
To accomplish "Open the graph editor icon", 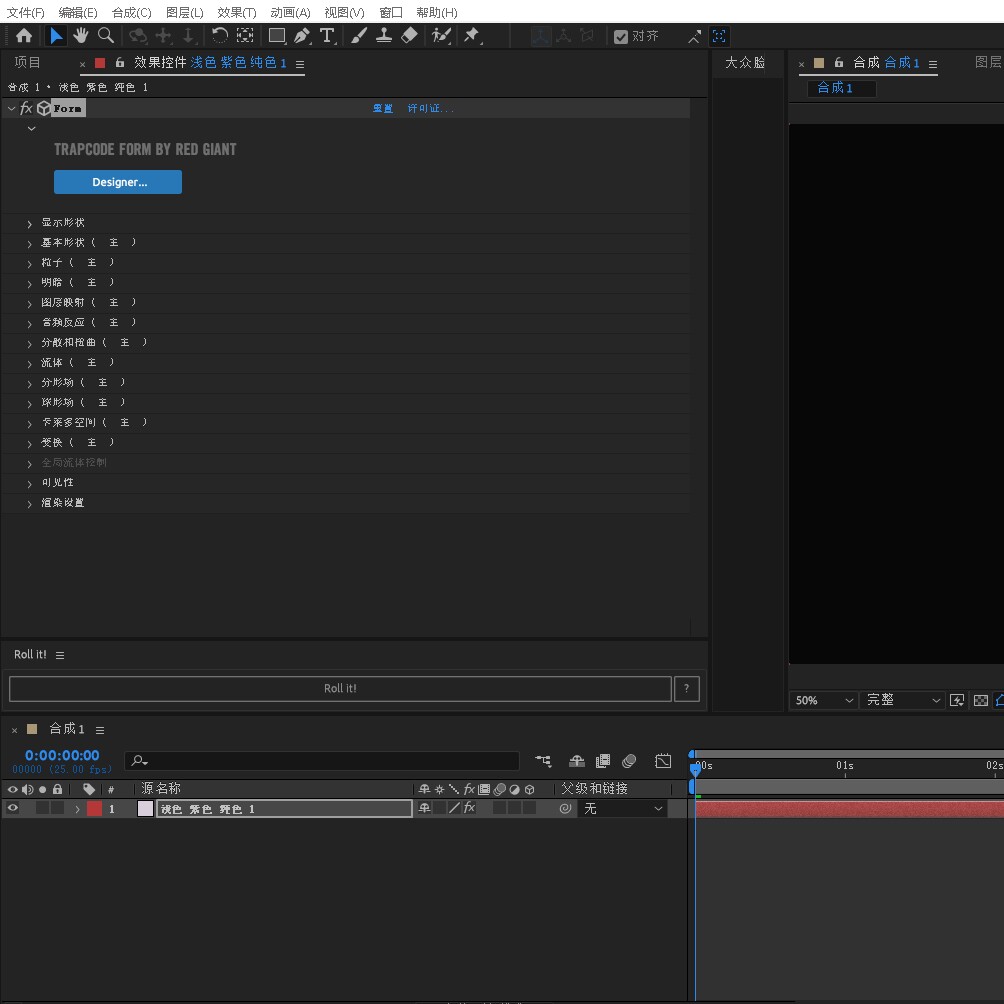I will coord(663,761).
